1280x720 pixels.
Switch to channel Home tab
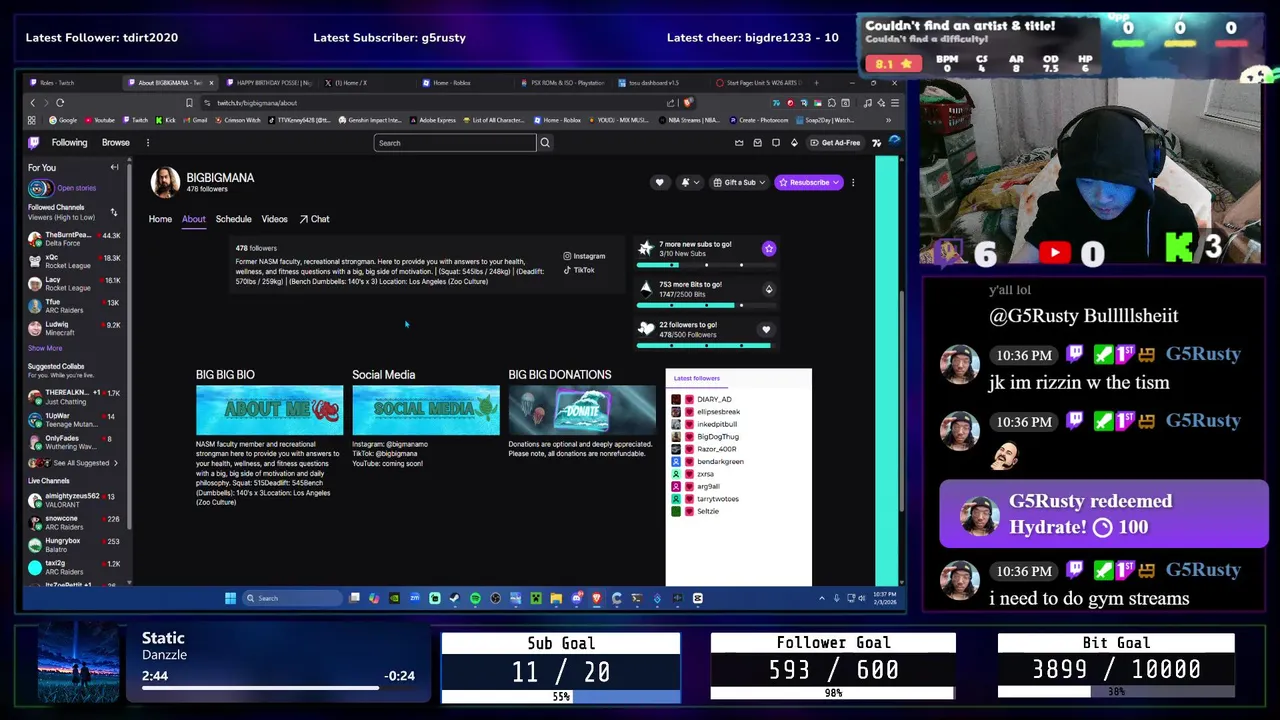point(160,219)
